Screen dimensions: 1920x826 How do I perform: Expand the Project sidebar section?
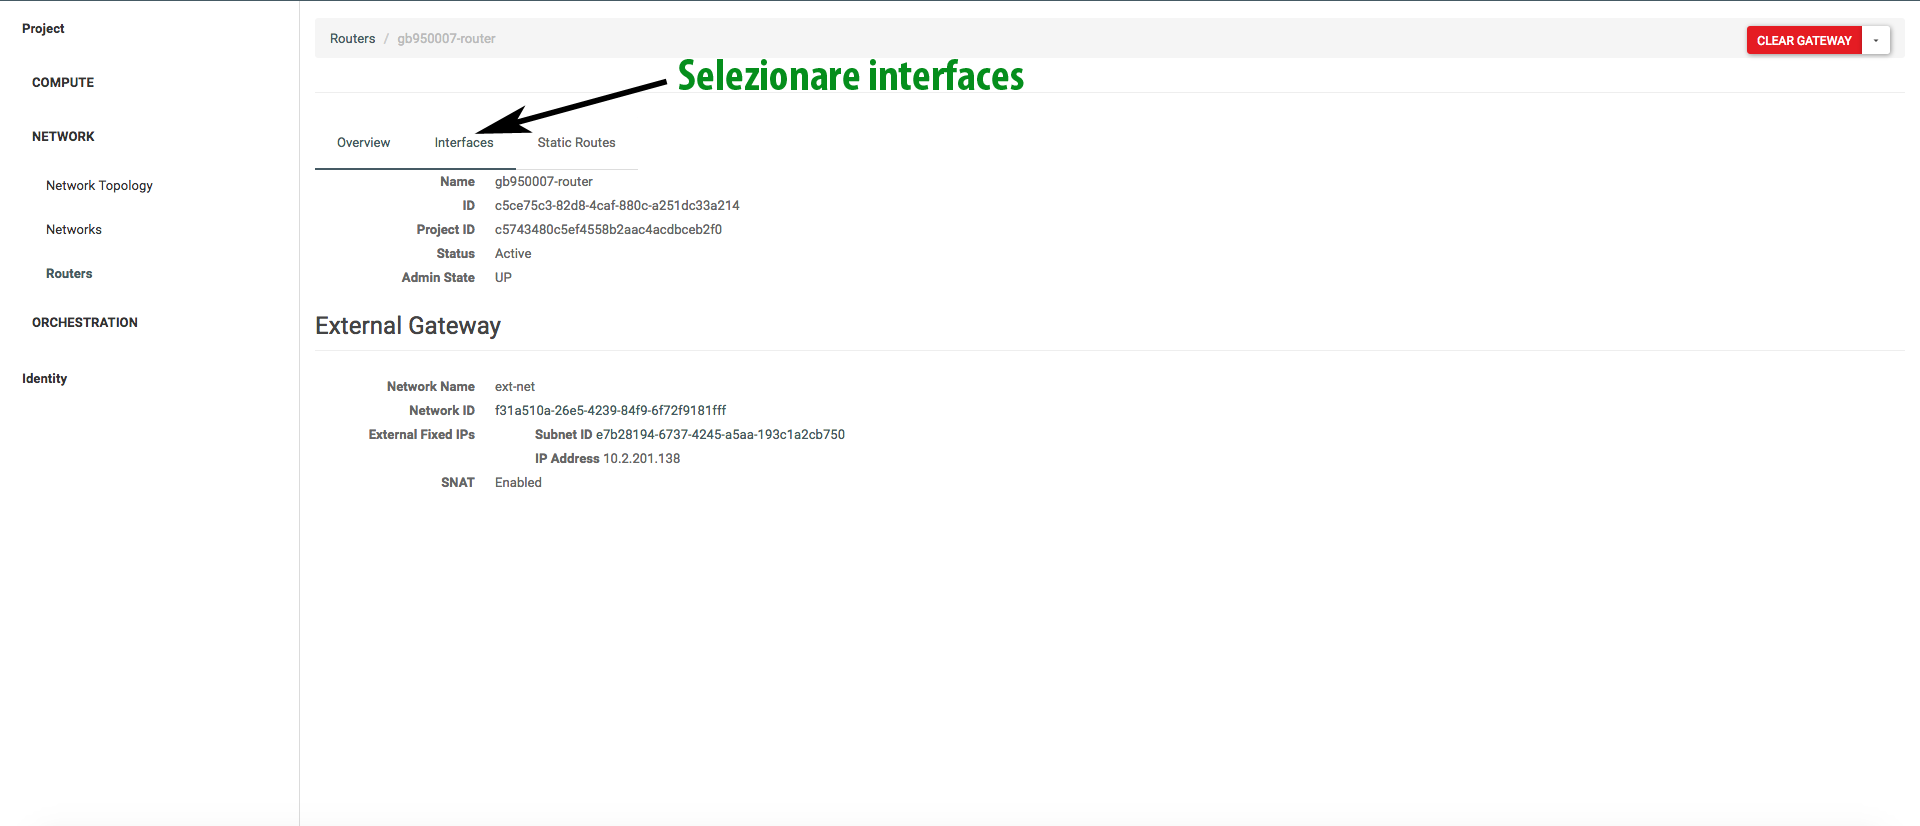tap(43, 29)
